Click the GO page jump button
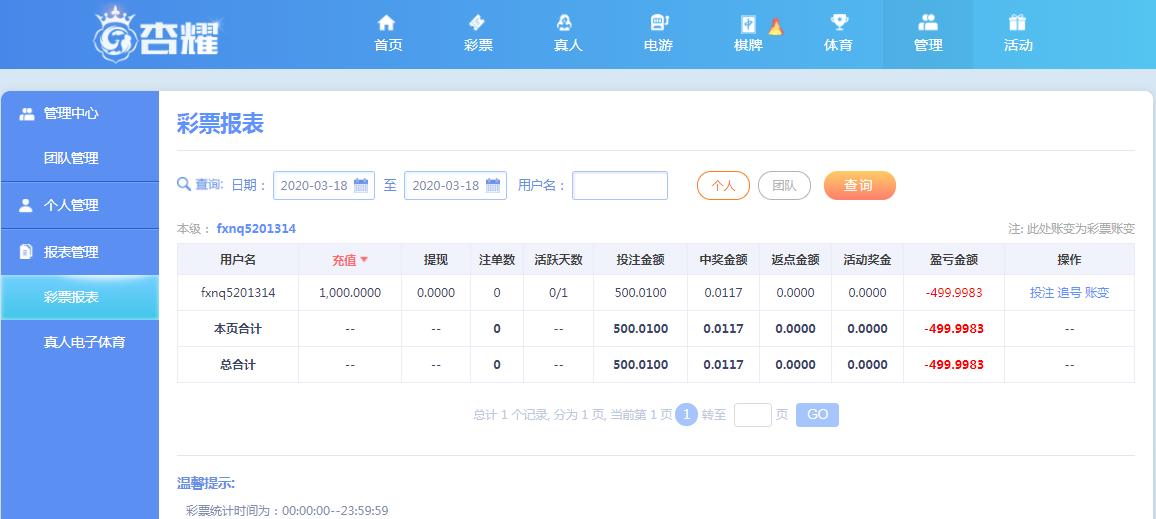The width and height of the screenshot is (1156, 519). click(x=818, y=414)
